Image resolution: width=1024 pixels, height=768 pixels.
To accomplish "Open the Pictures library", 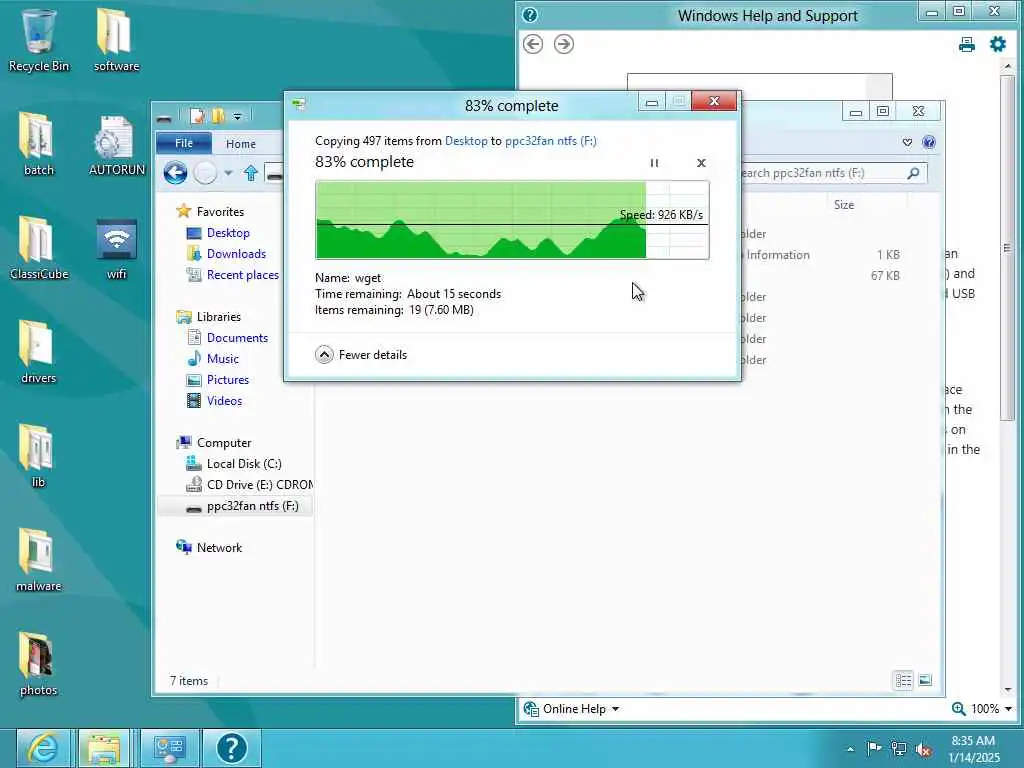I will (227, 379).
